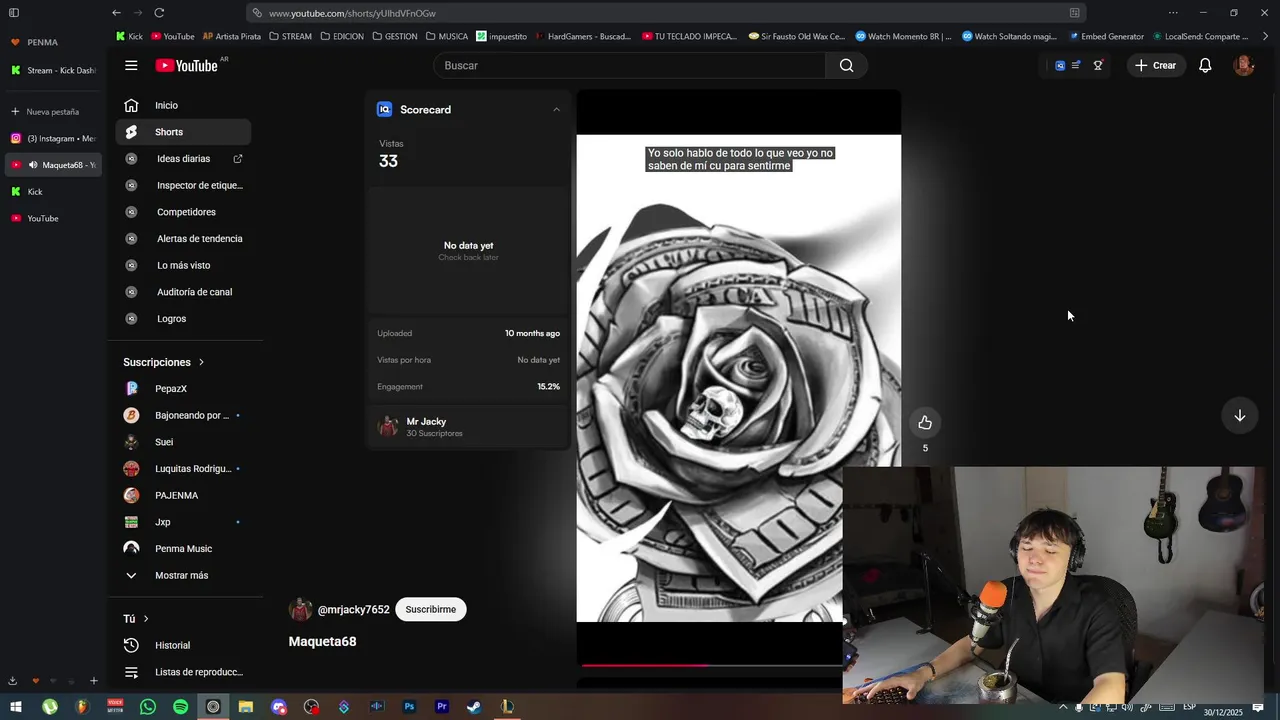The image size is (1280, 720).
Task: Click the search magnifier button
Action: coord(846,65)
